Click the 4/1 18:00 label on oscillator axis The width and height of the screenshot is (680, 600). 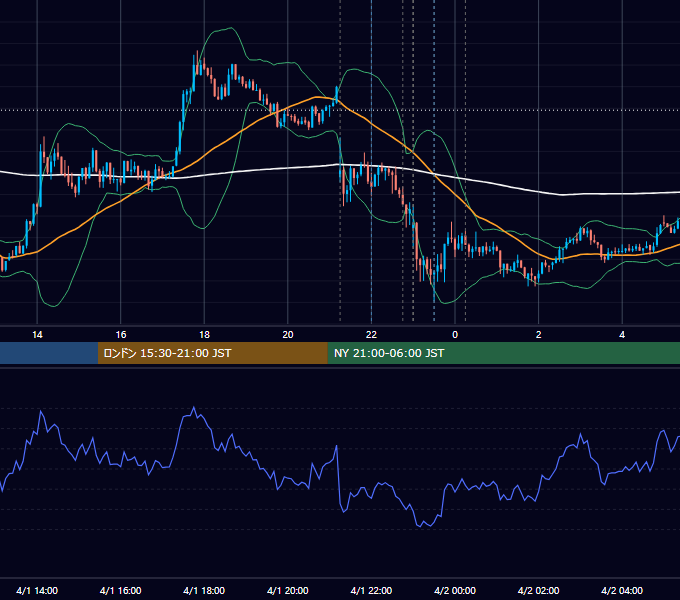(204, 590)
